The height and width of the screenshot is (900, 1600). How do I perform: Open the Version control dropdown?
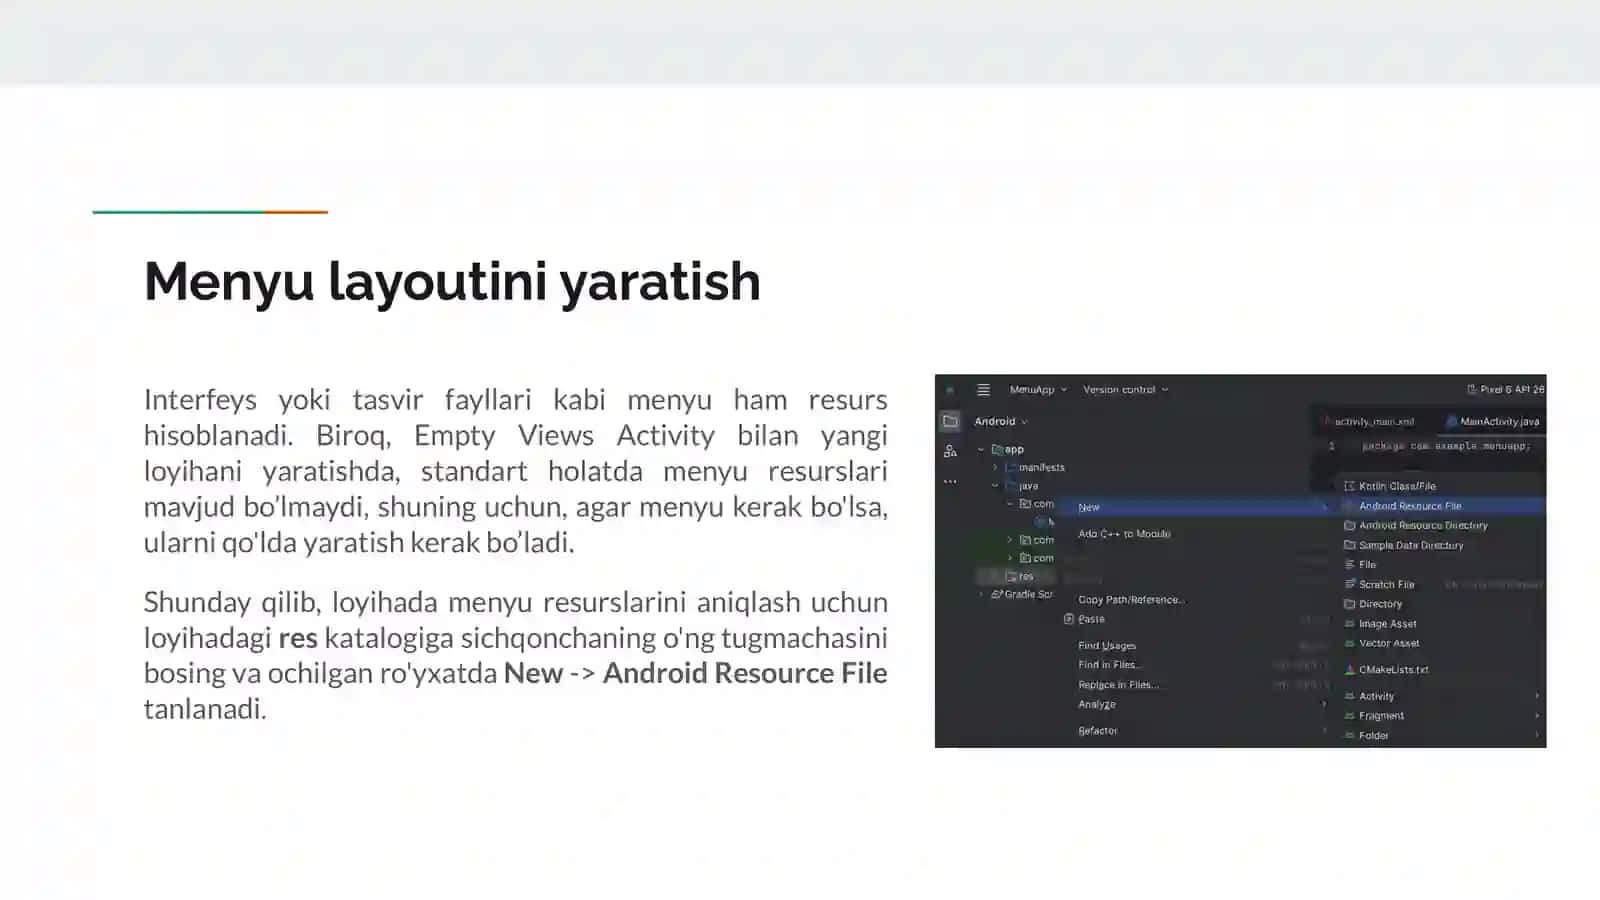pos(1126,390)
